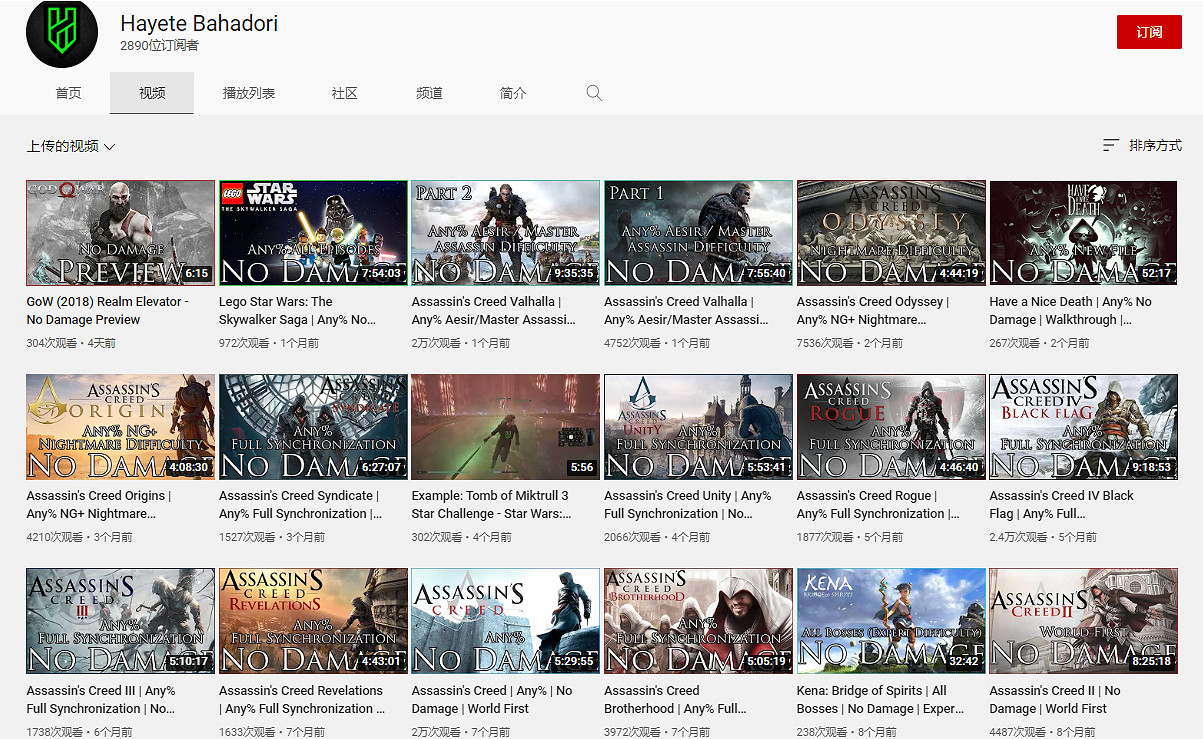The height and width of the screenshot is (739, 1203).
Task: Switch to the 首页 tab
Action: 68,93
